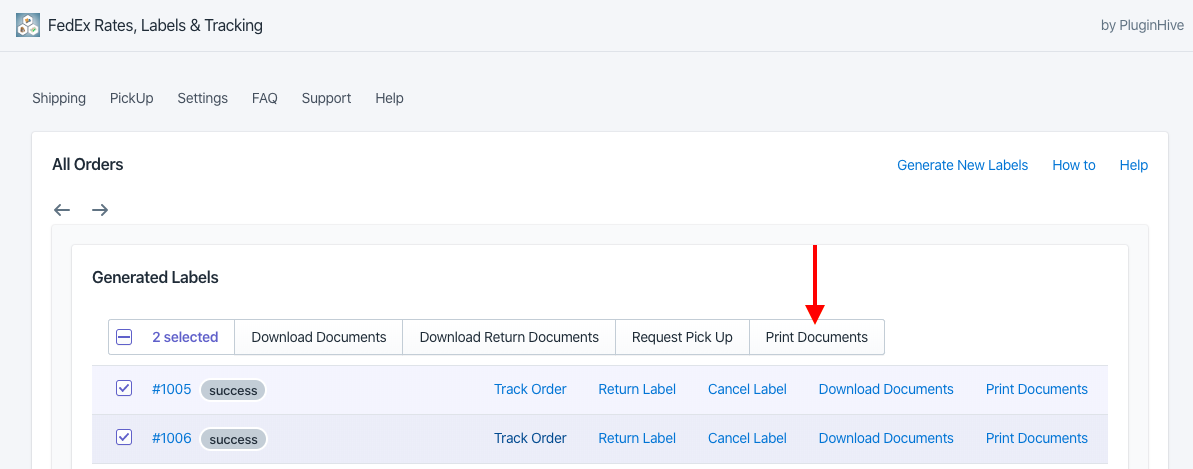Open the Settings menu
This screenshot has width=1193, height=469.
coord(202,98)
